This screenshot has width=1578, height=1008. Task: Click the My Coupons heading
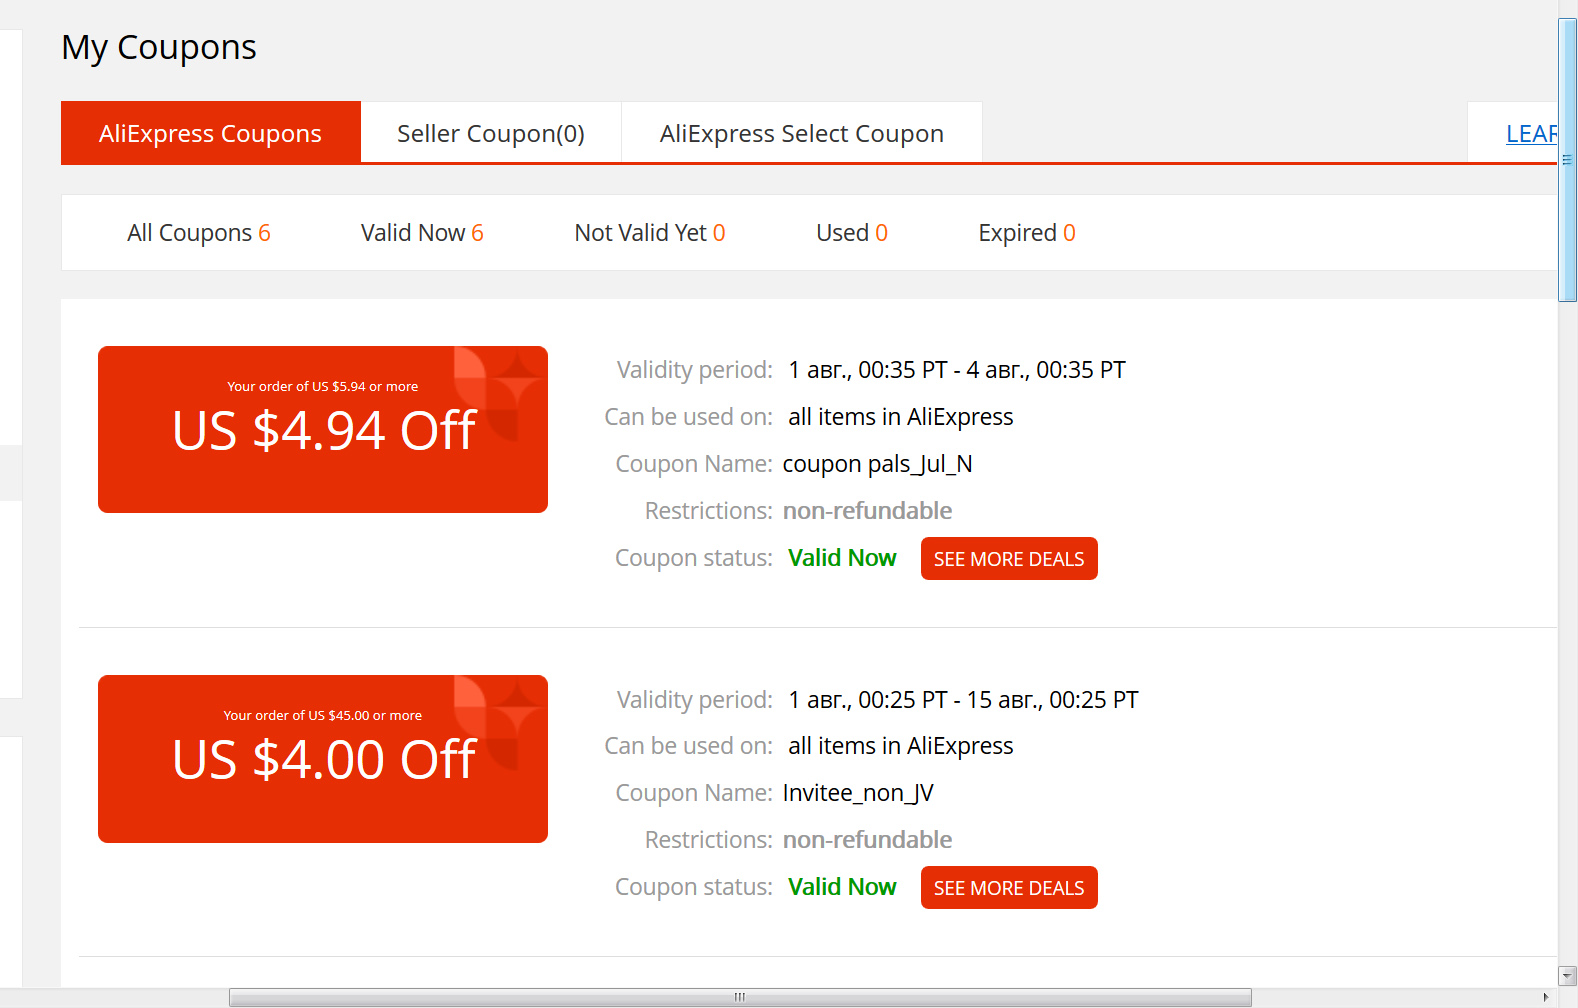159,48
